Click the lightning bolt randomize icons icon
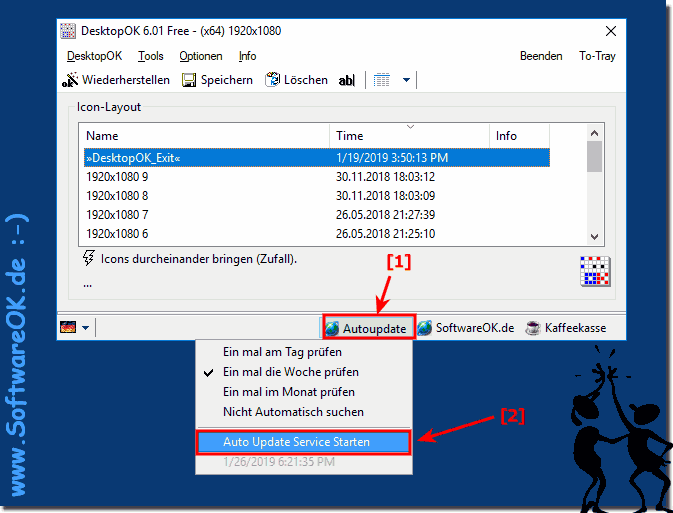This screenshot has height=513, width=673. pos(88,258)
